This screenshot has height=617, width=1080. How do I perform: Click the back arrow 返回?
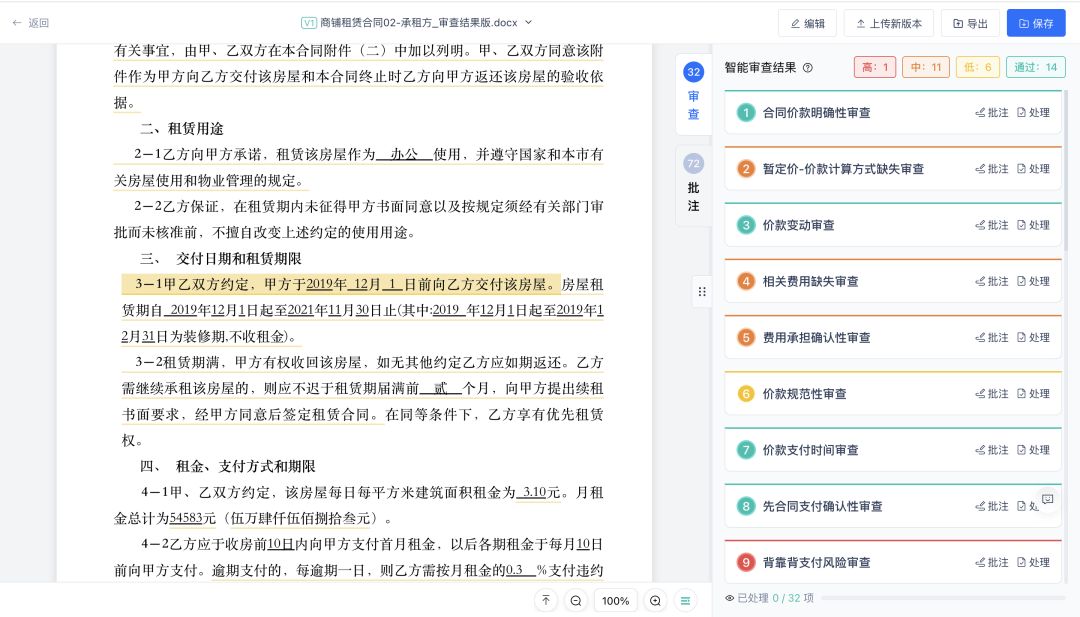point(30,23)
